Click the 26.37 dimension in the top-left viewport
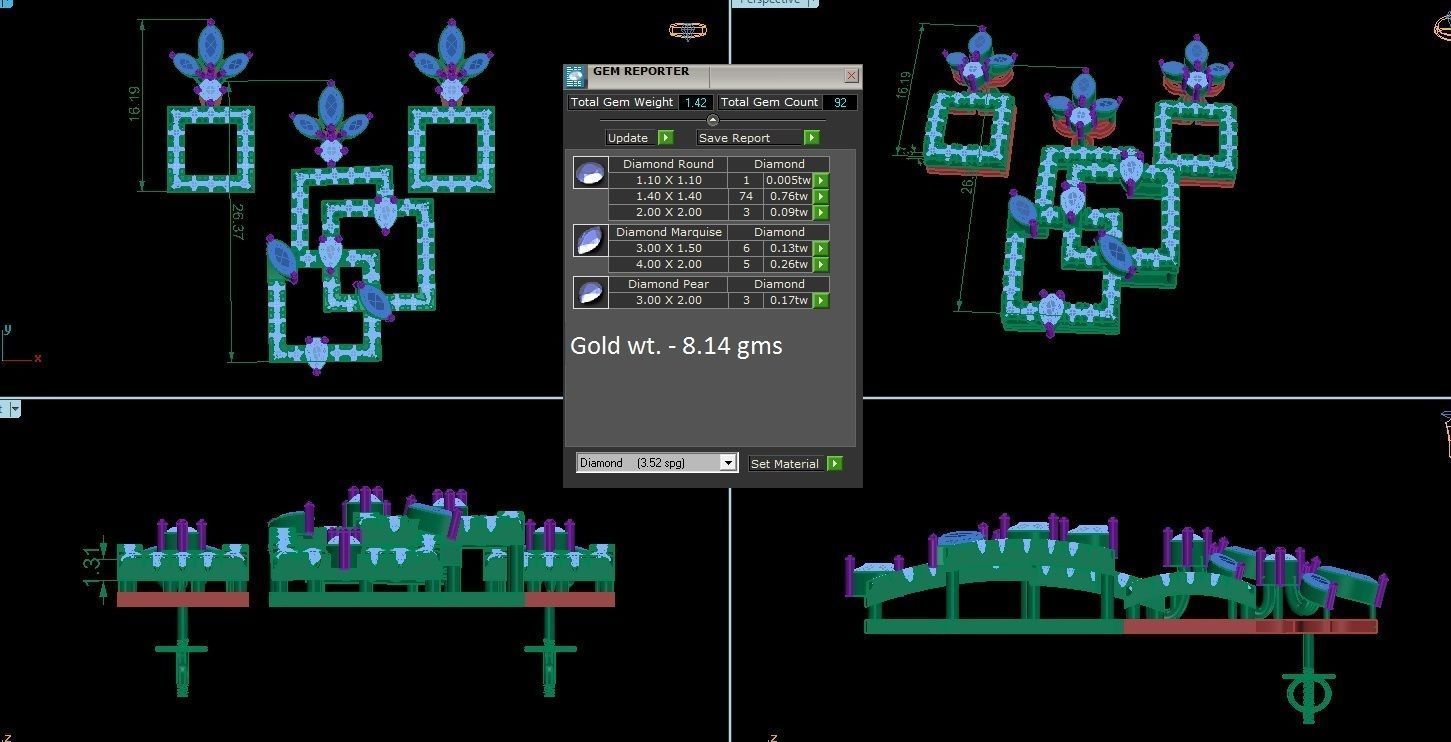 pyautogui.click(x=238, y=222)
